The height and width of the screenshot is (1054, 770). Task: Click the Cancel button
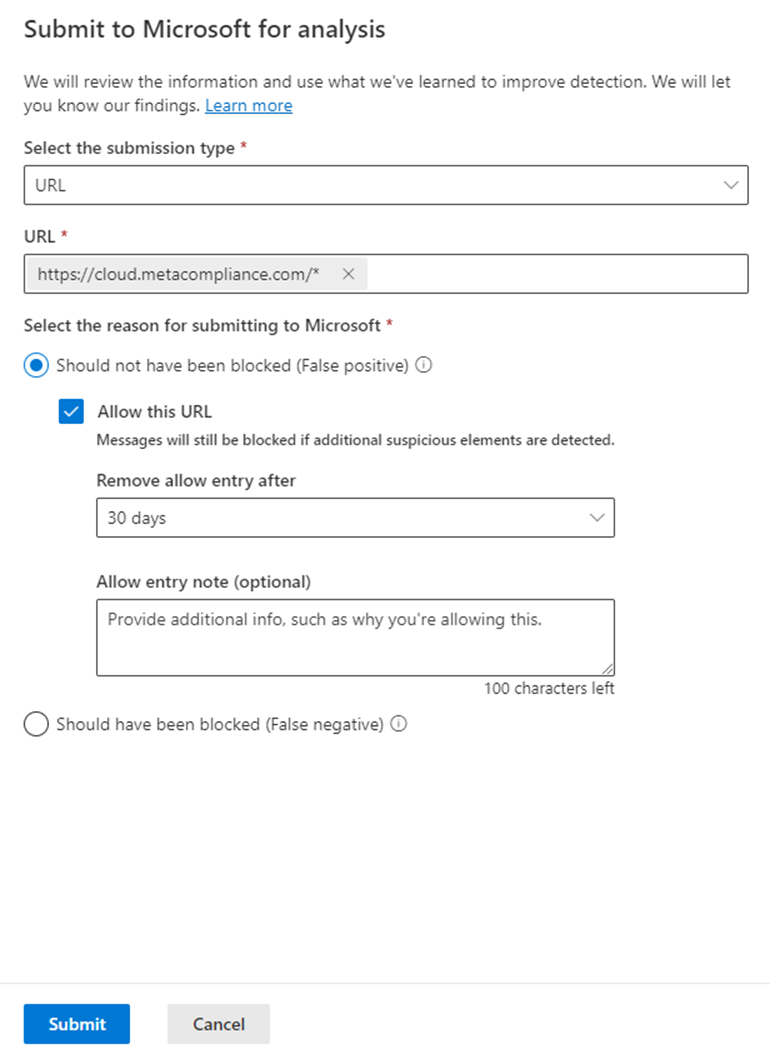point(218,1024)
